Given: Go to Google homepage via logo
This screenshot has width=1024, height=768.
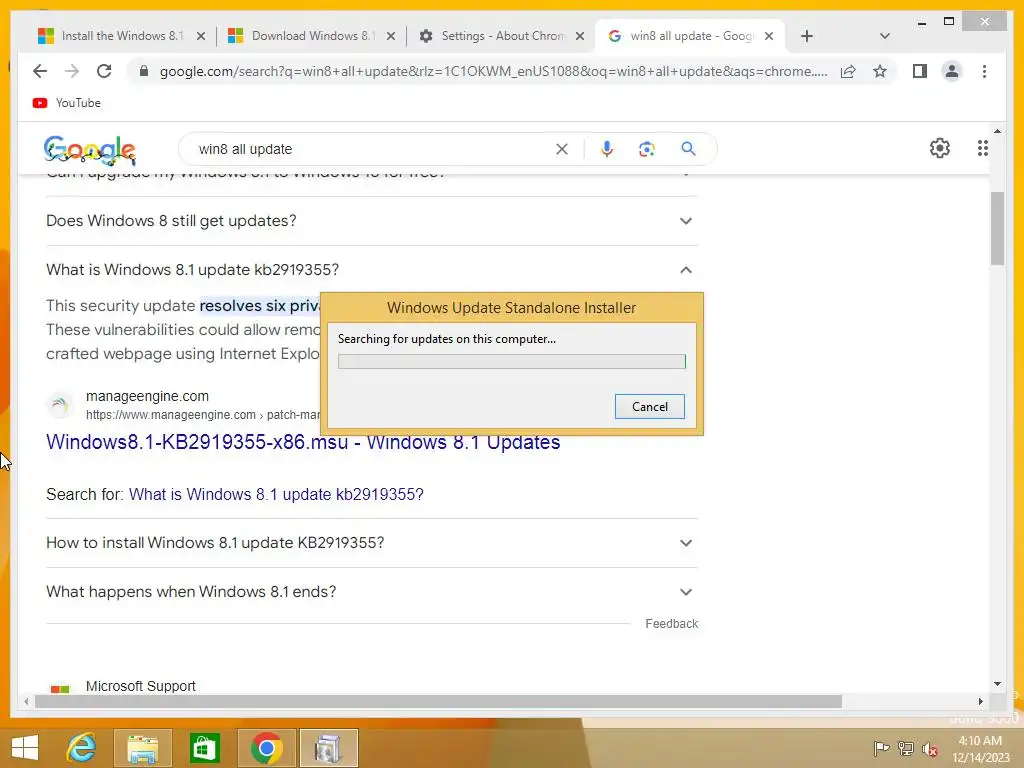Looking at the screenshot, I should 89,150.
